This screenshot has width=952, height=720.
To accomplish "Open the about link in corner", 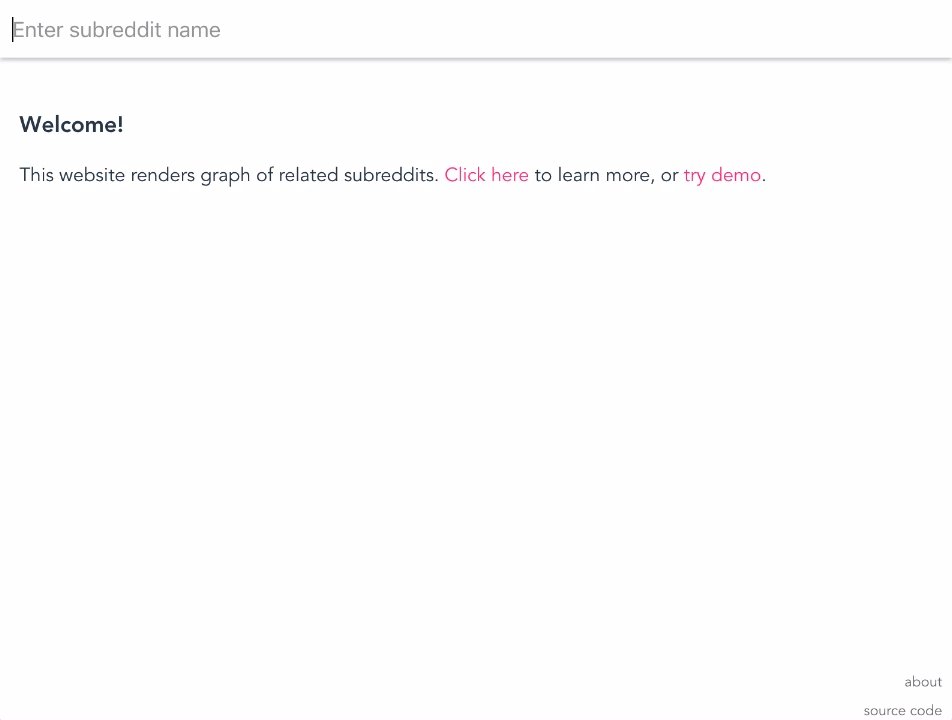I will click(922, 682).
